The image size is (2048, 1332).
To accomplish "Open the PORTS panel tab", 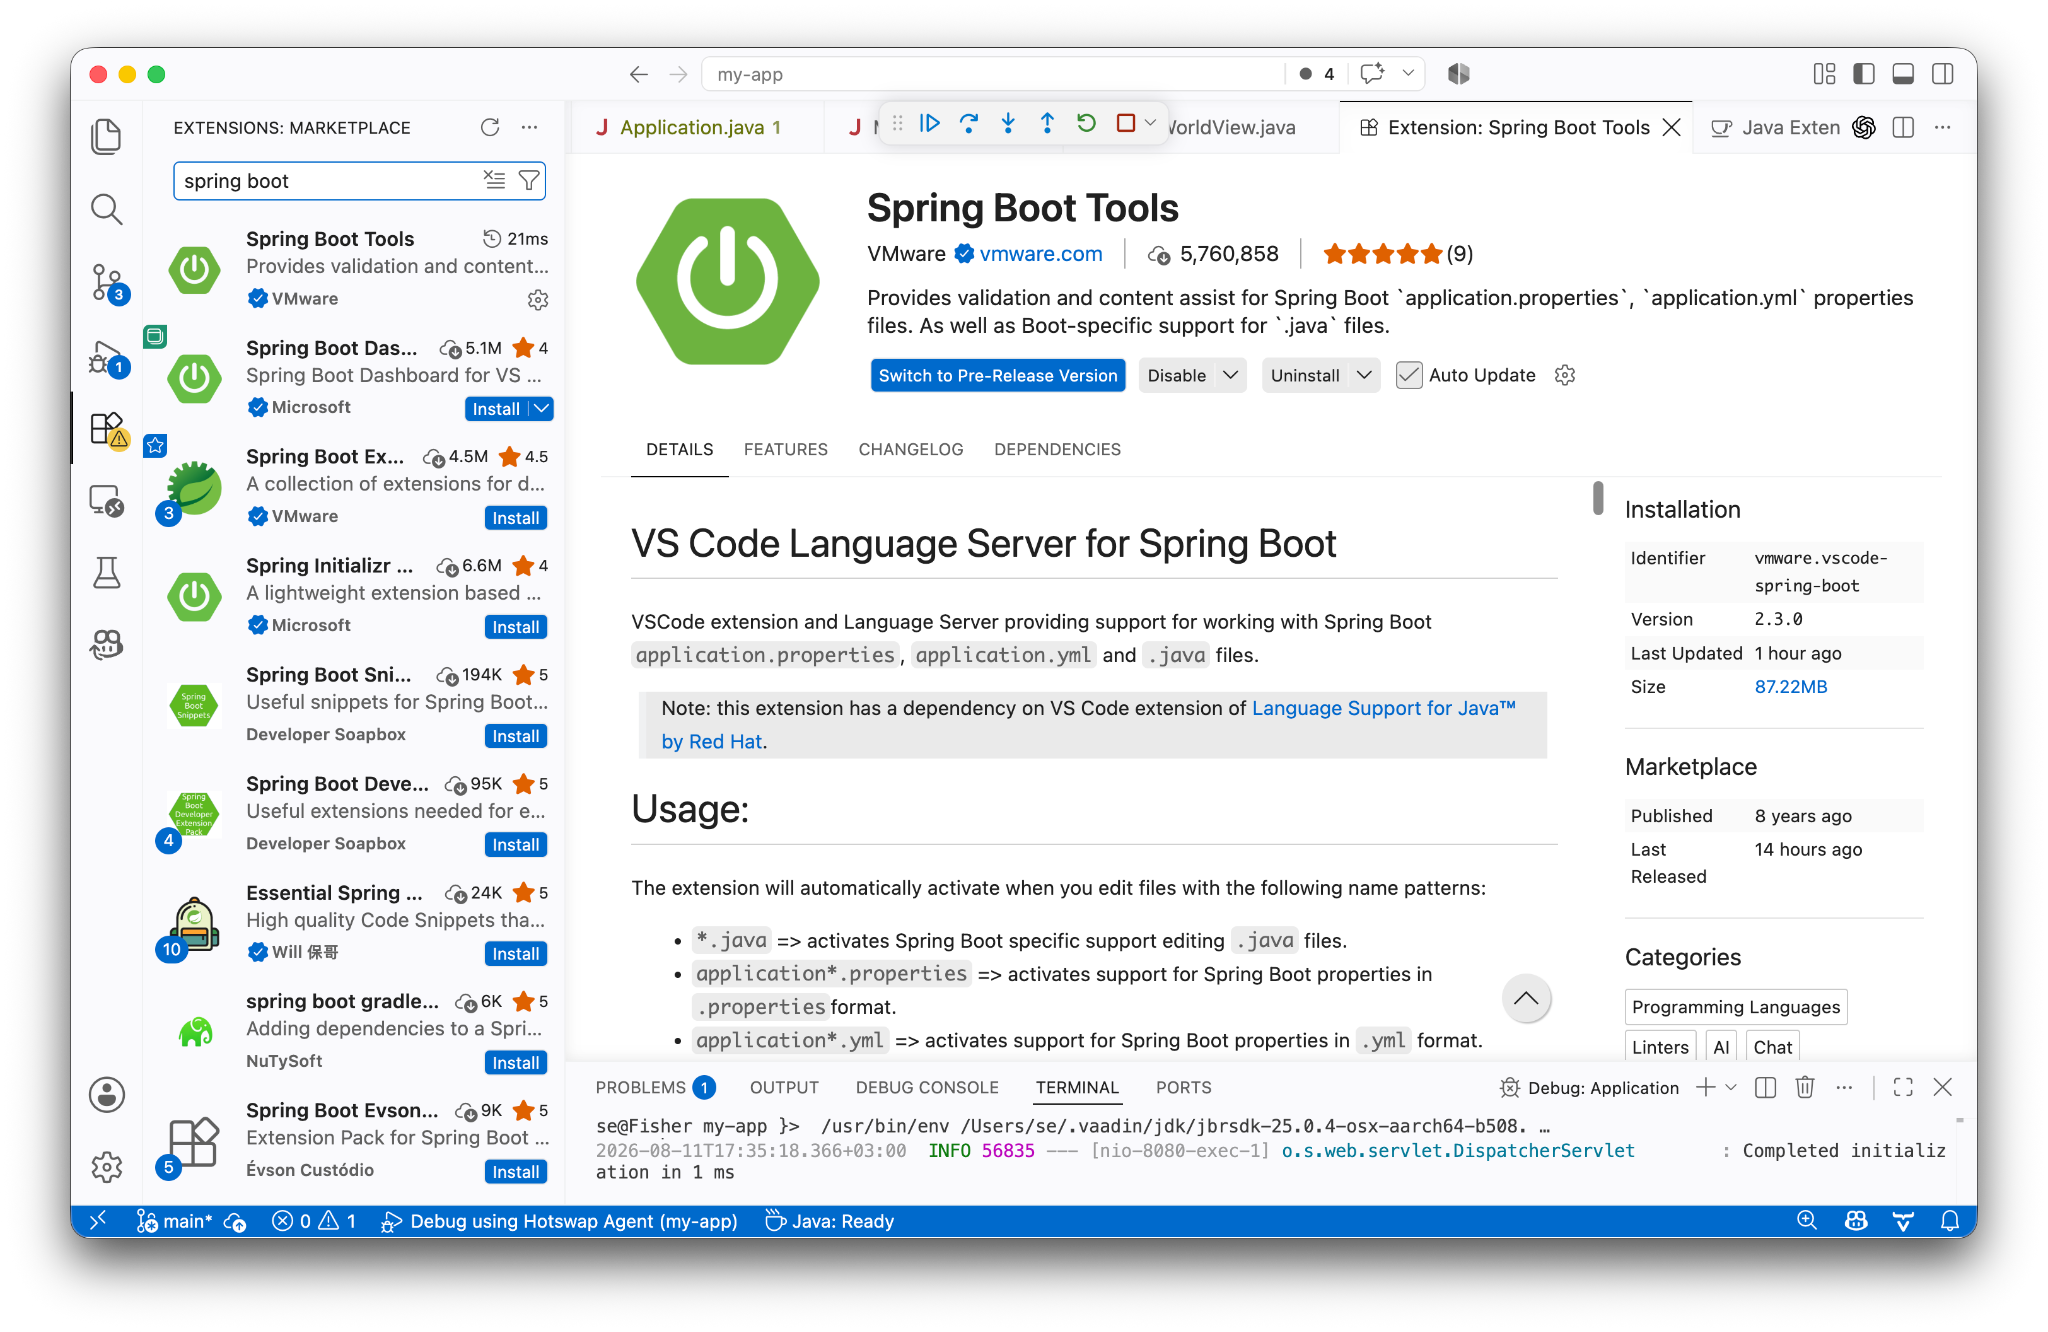I will point(1183,1087).
